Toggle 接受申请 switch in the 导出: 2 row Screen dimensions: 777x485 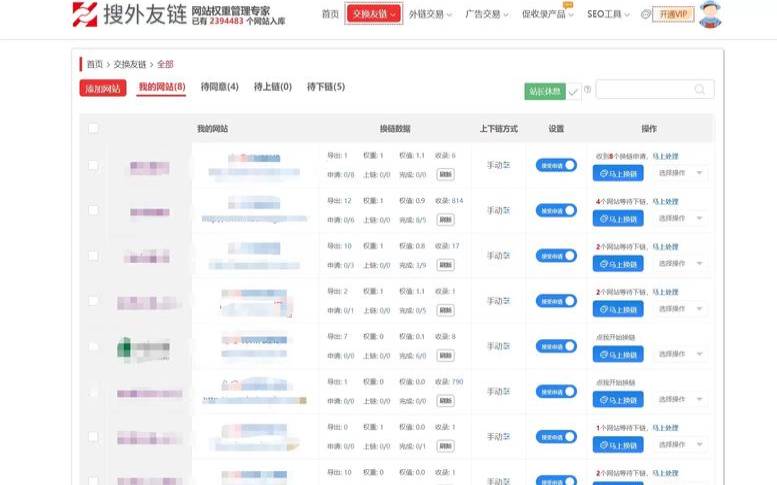[556, 301]
